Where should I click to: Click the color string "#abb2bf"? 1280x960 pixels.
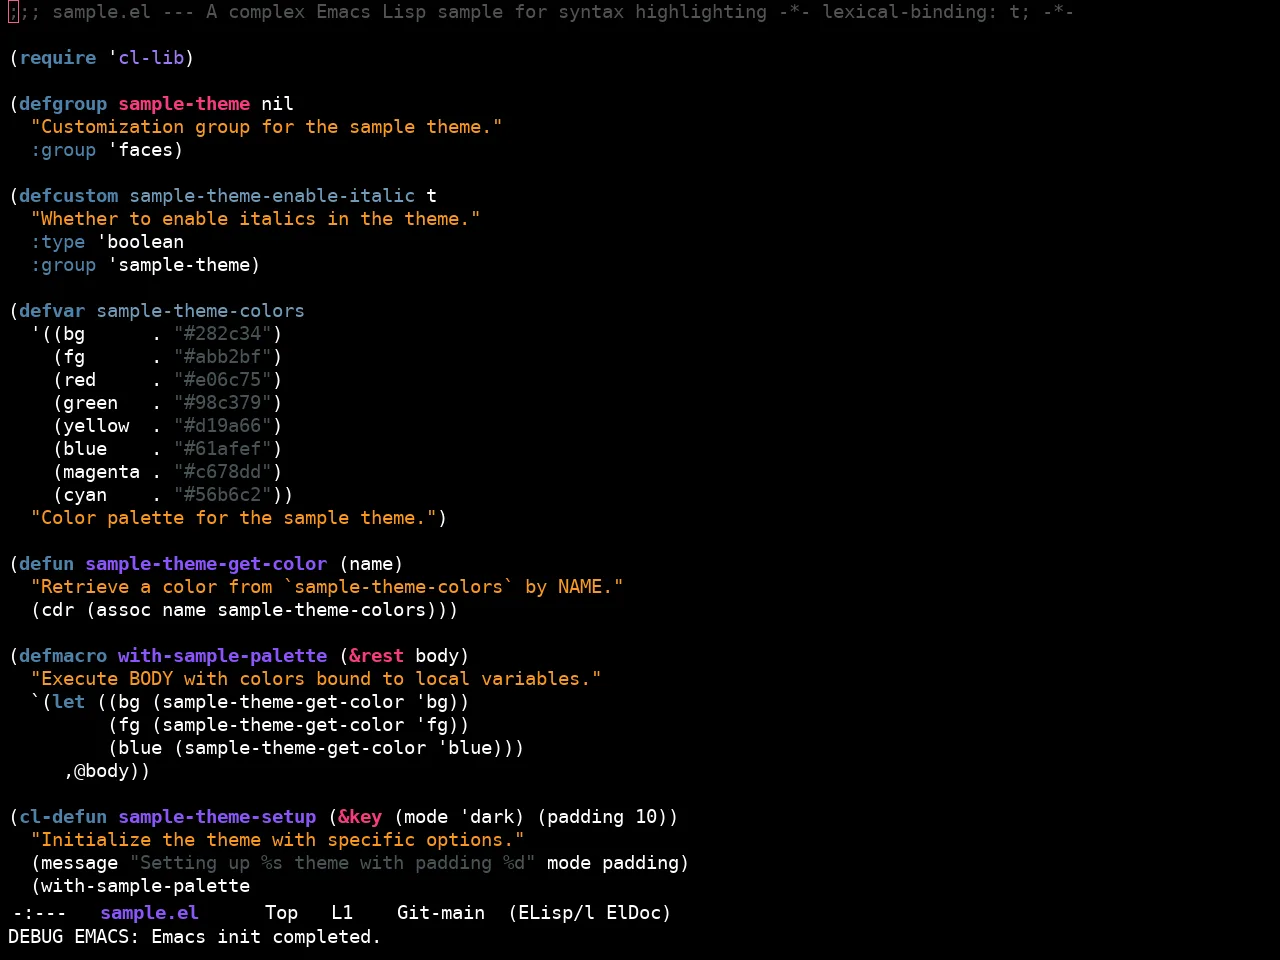click(223, 357)
